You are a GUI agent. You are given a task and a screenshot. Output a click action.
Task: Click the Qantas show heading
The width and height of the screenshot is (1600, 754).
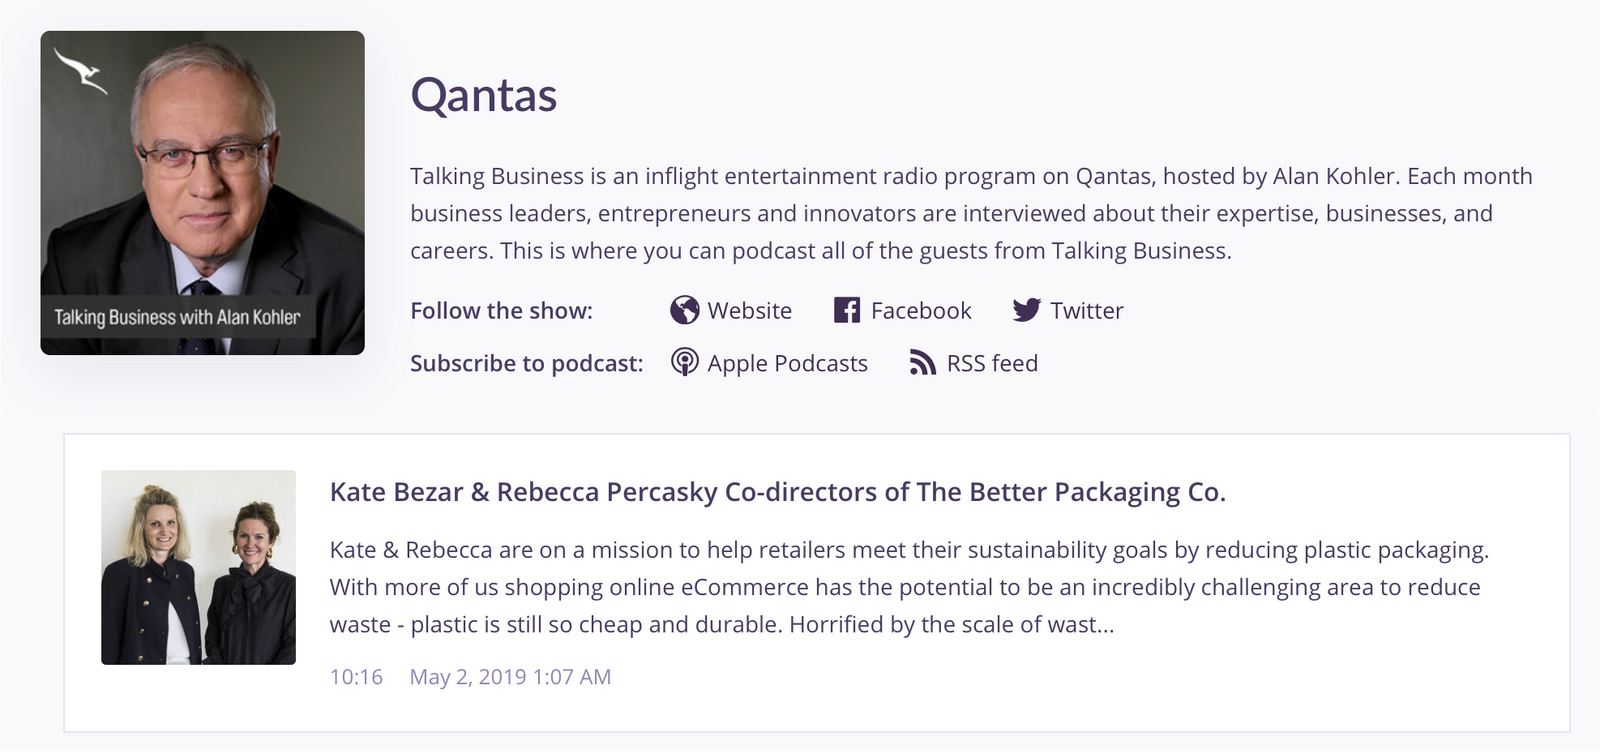tap(484, 96)
